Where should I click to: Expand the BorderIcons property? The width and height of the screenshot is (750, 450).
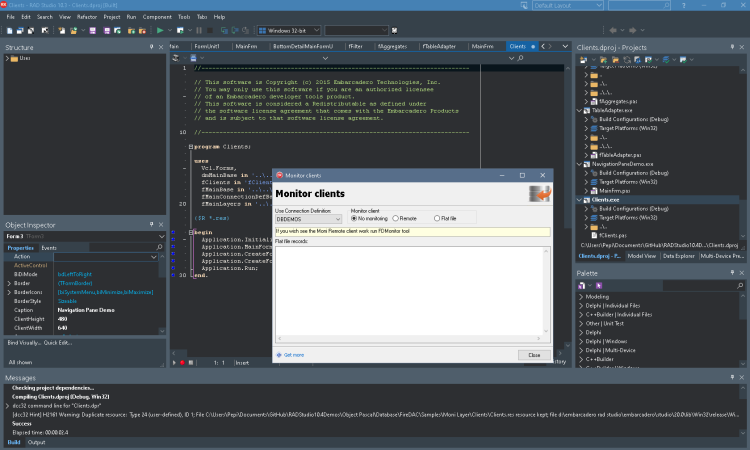tap(9, 292)
